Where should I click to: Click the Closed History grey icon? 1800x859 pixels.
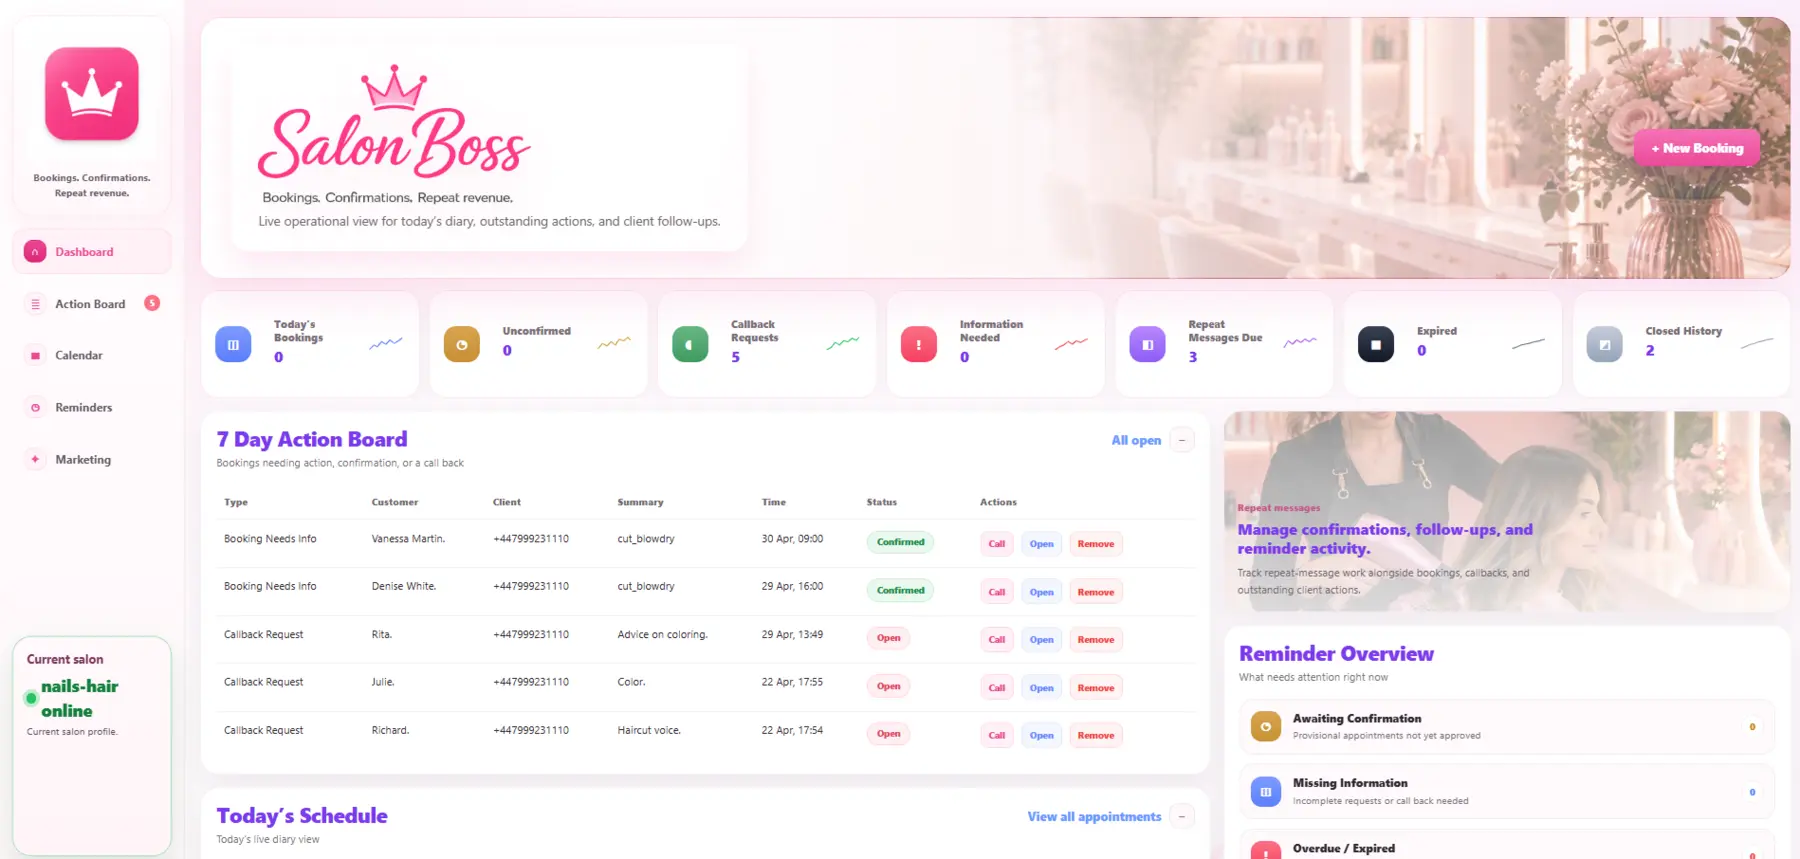pyautogui.click(x=1605, y=345)
